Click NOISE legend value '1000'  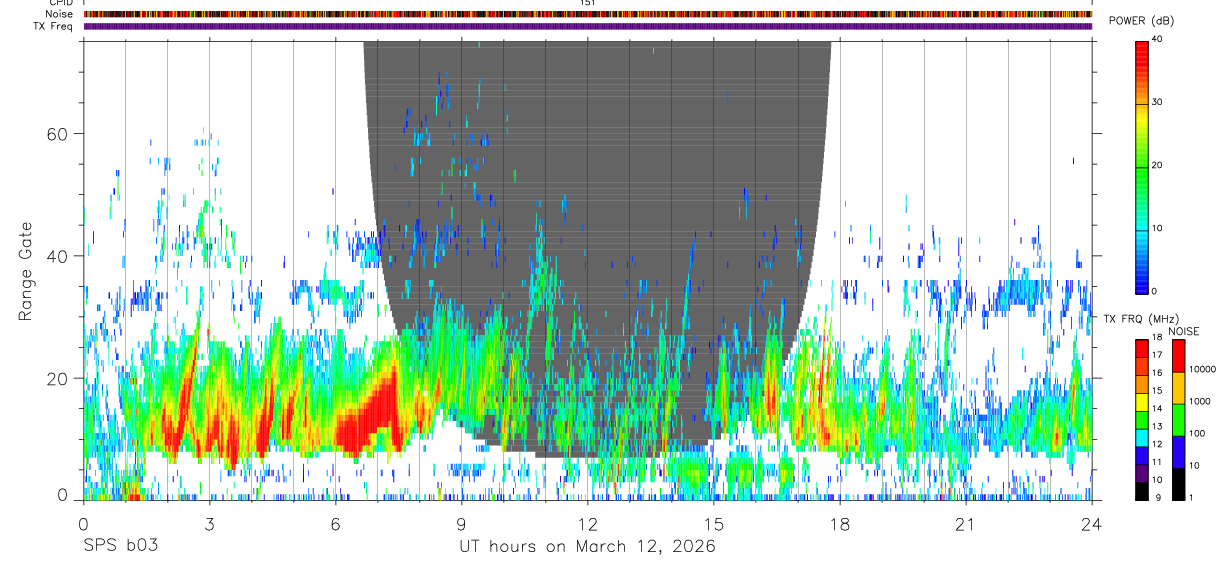1201,401
